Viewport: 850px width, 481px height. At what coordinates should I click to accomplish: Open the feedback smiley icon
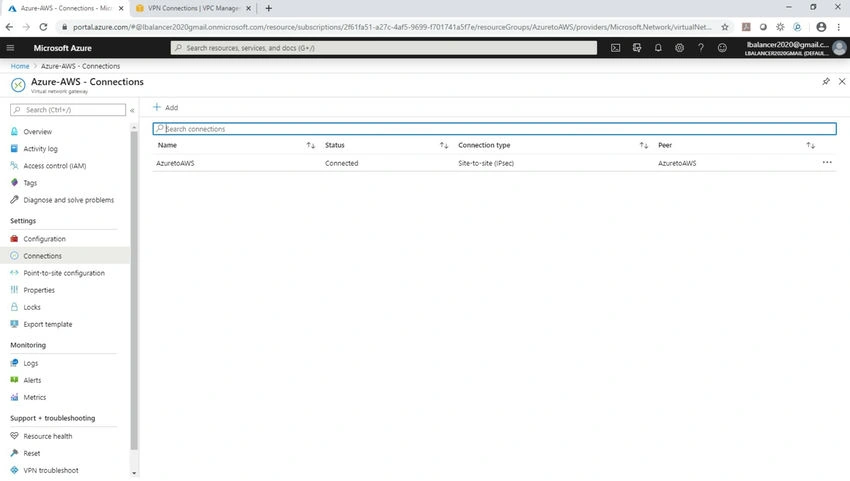pyautogui.click(x=722, y=48)
